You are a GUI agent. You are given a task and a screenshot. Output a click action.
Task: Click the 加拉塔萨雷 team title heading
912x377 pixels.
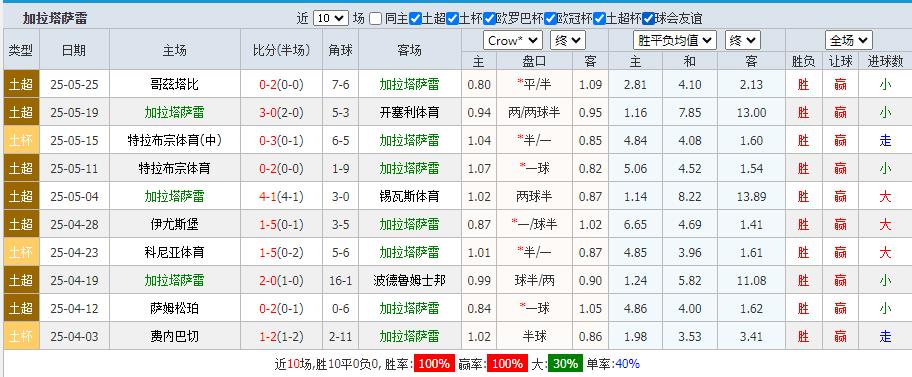[x=55, y=19]
